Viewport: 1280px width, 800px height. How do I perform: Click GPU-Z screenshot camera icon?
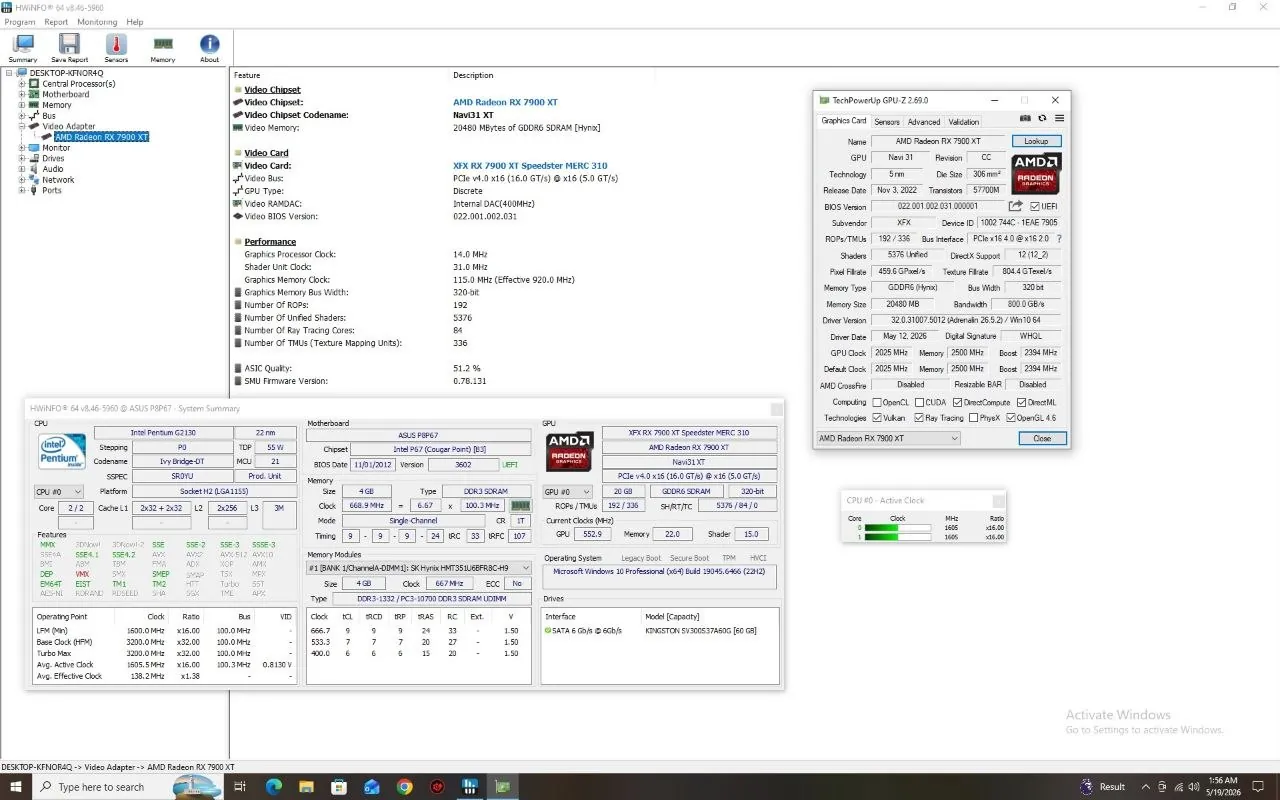coord(1025,119)
